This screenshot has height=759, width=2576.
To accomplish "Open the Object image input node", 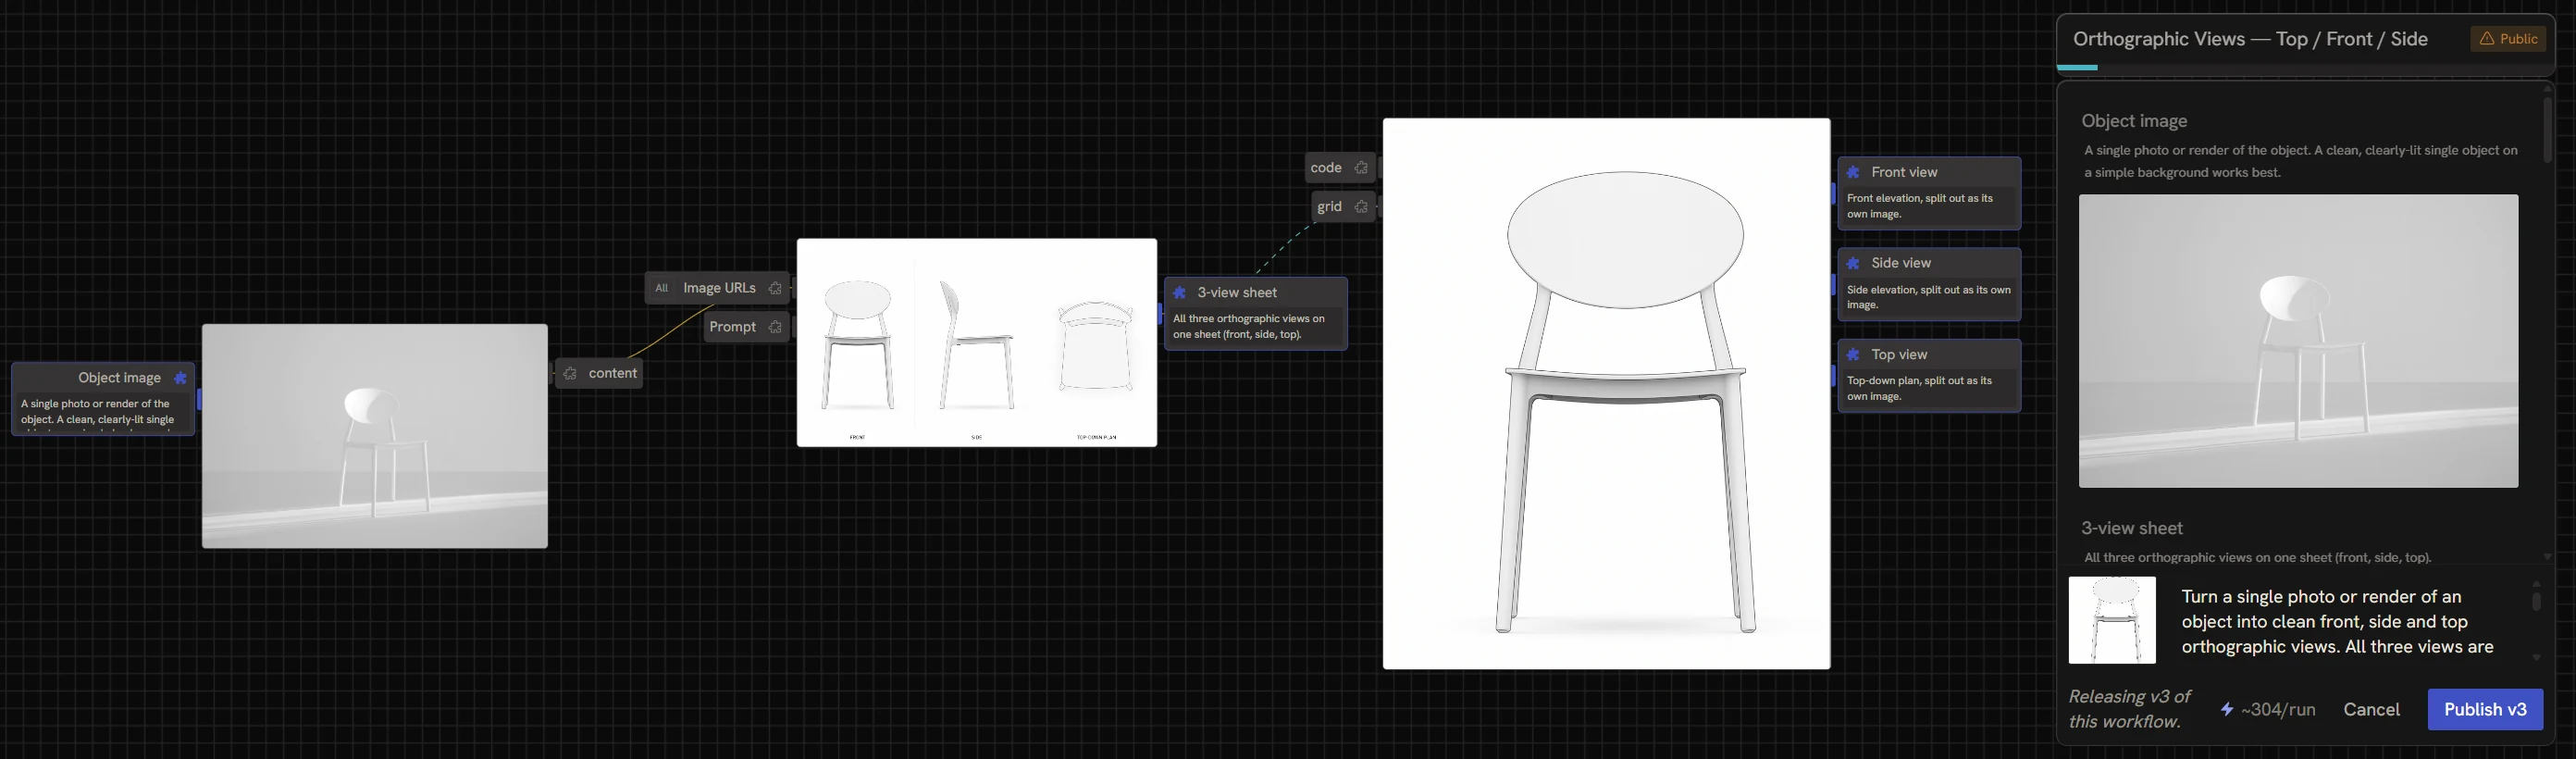I will [x=103, y=399].
